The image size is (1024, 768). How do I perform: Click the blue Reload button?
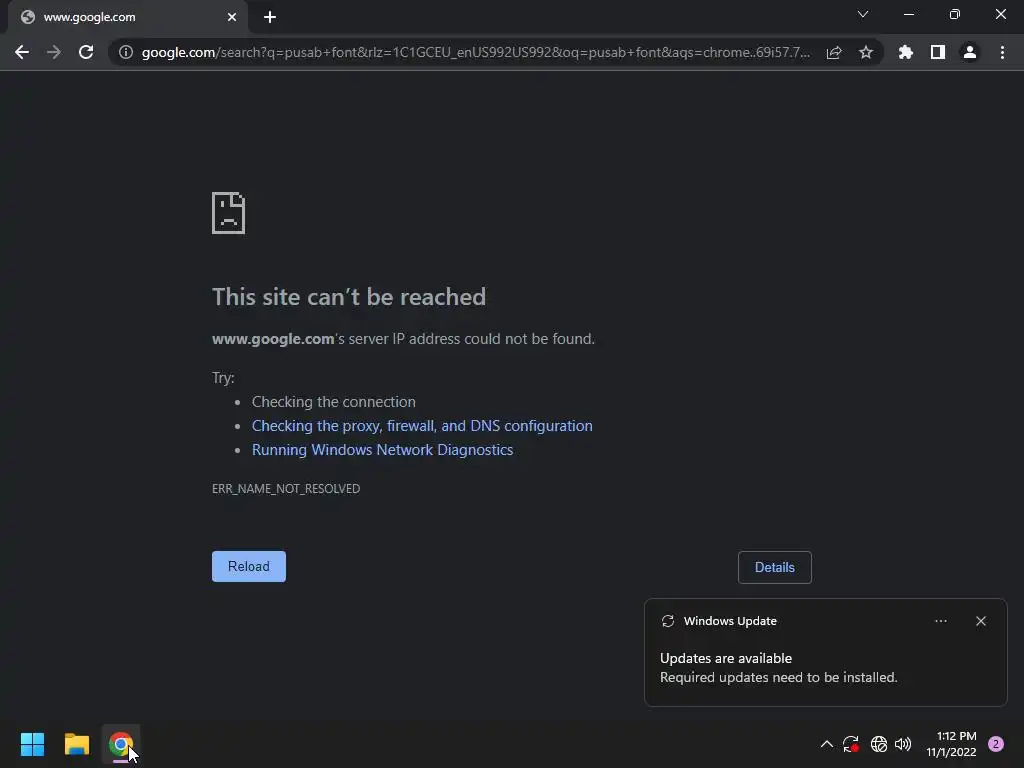coord(249,566)
